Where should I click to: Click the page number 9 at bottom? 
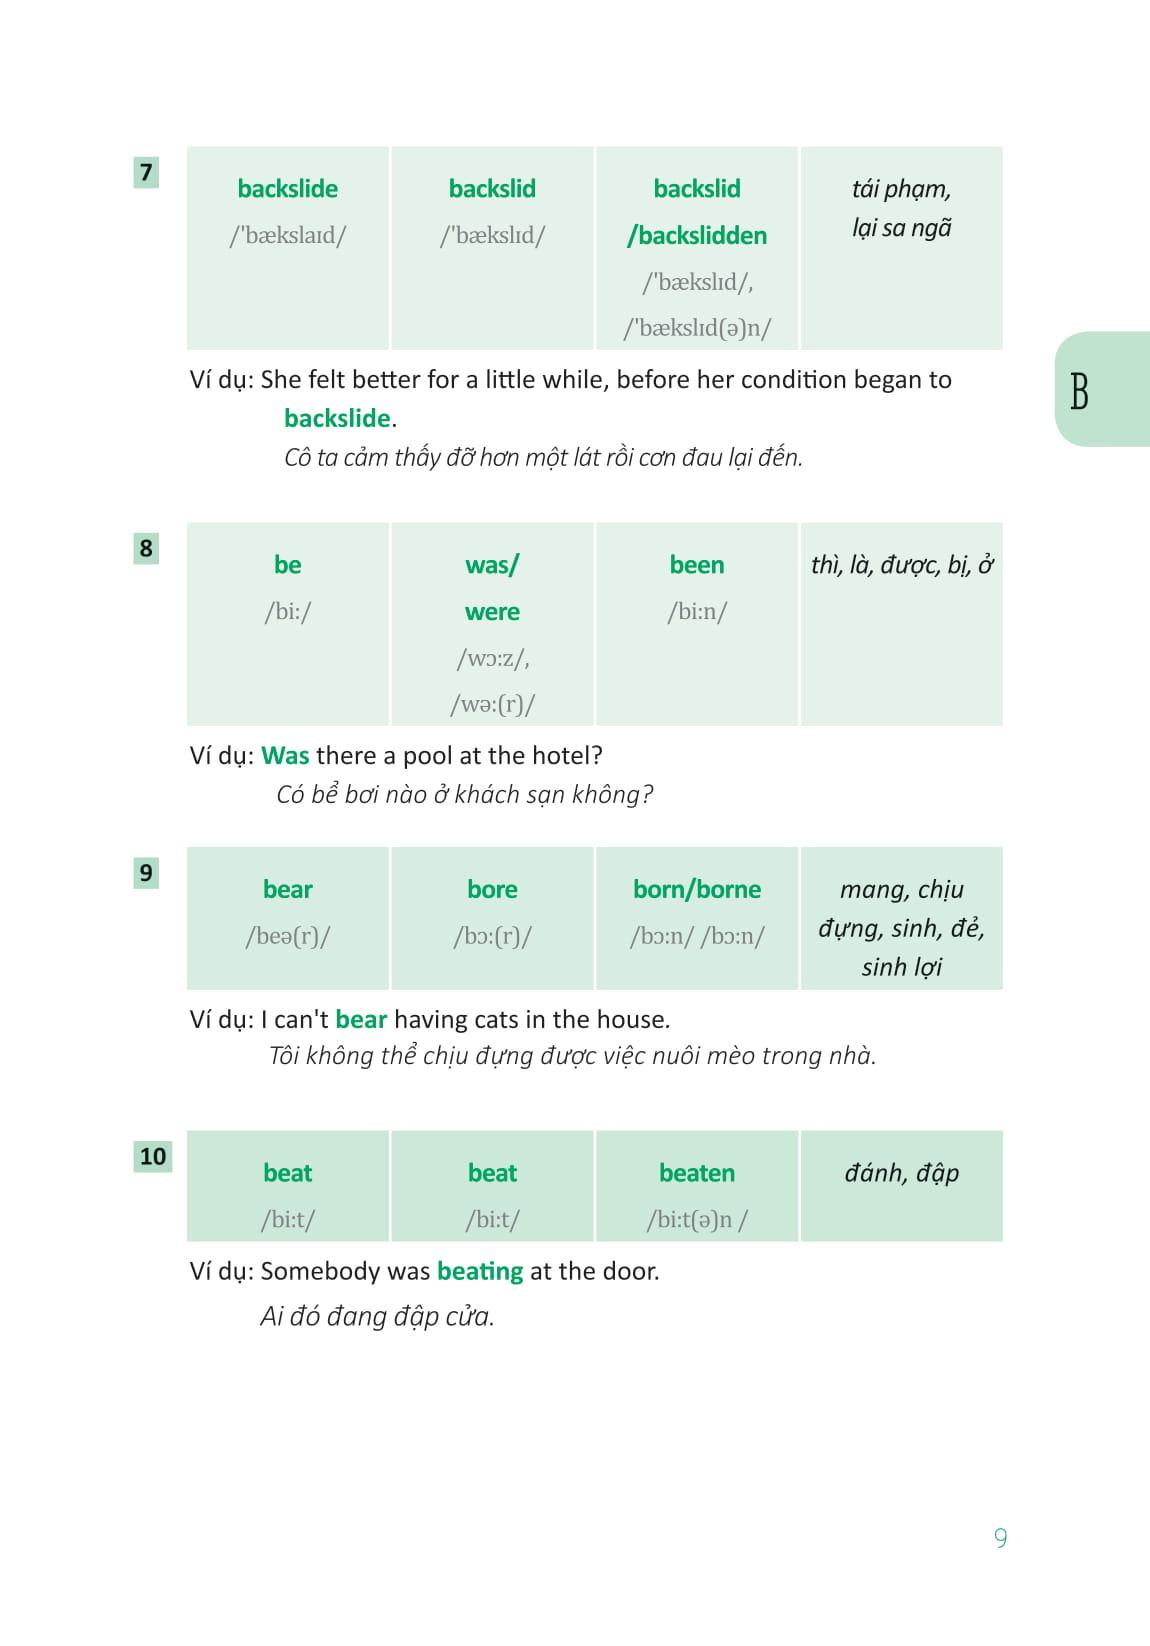coord(1000,1538)
